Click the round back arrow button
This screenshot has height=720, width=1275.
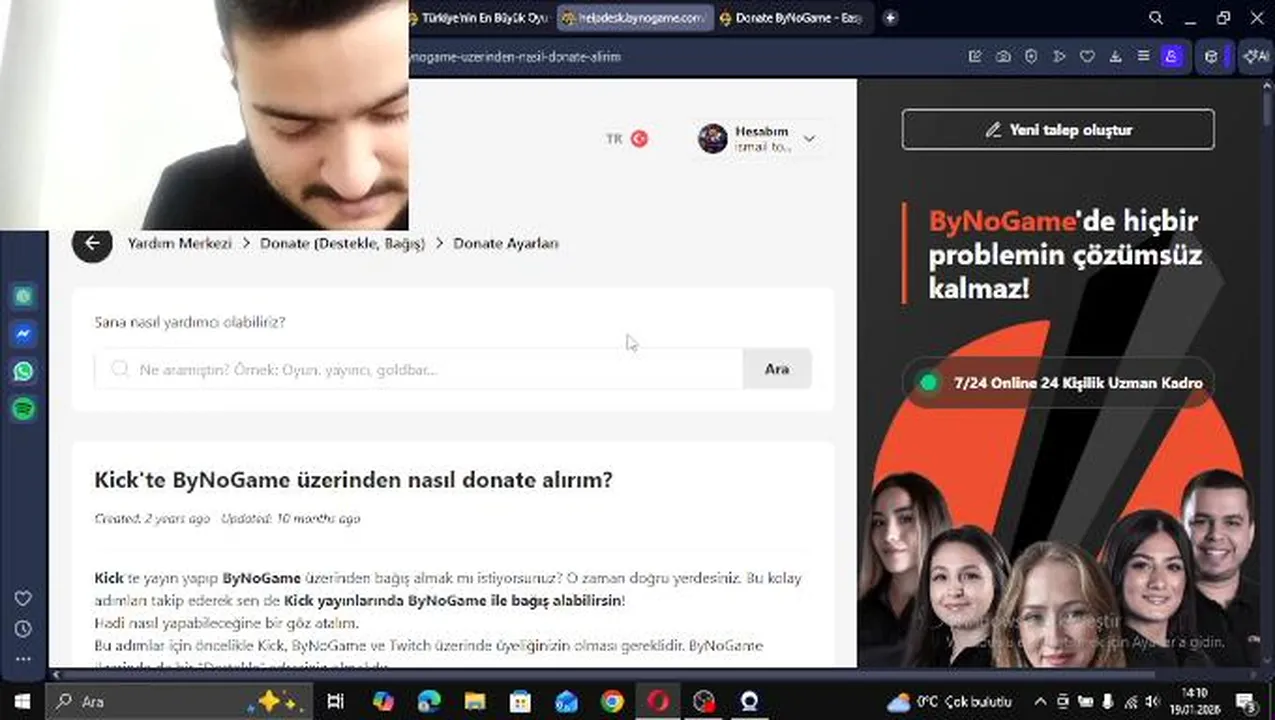click(x=92, y=243)
